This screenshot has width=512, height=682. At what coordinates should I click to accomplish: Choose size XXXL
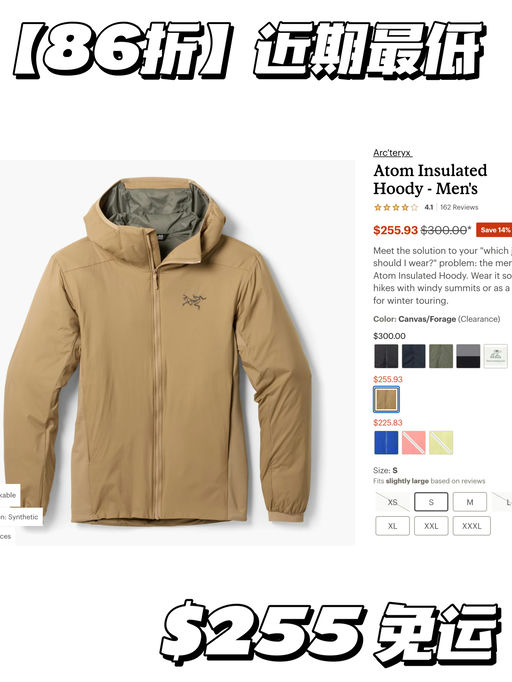[472, 526]
